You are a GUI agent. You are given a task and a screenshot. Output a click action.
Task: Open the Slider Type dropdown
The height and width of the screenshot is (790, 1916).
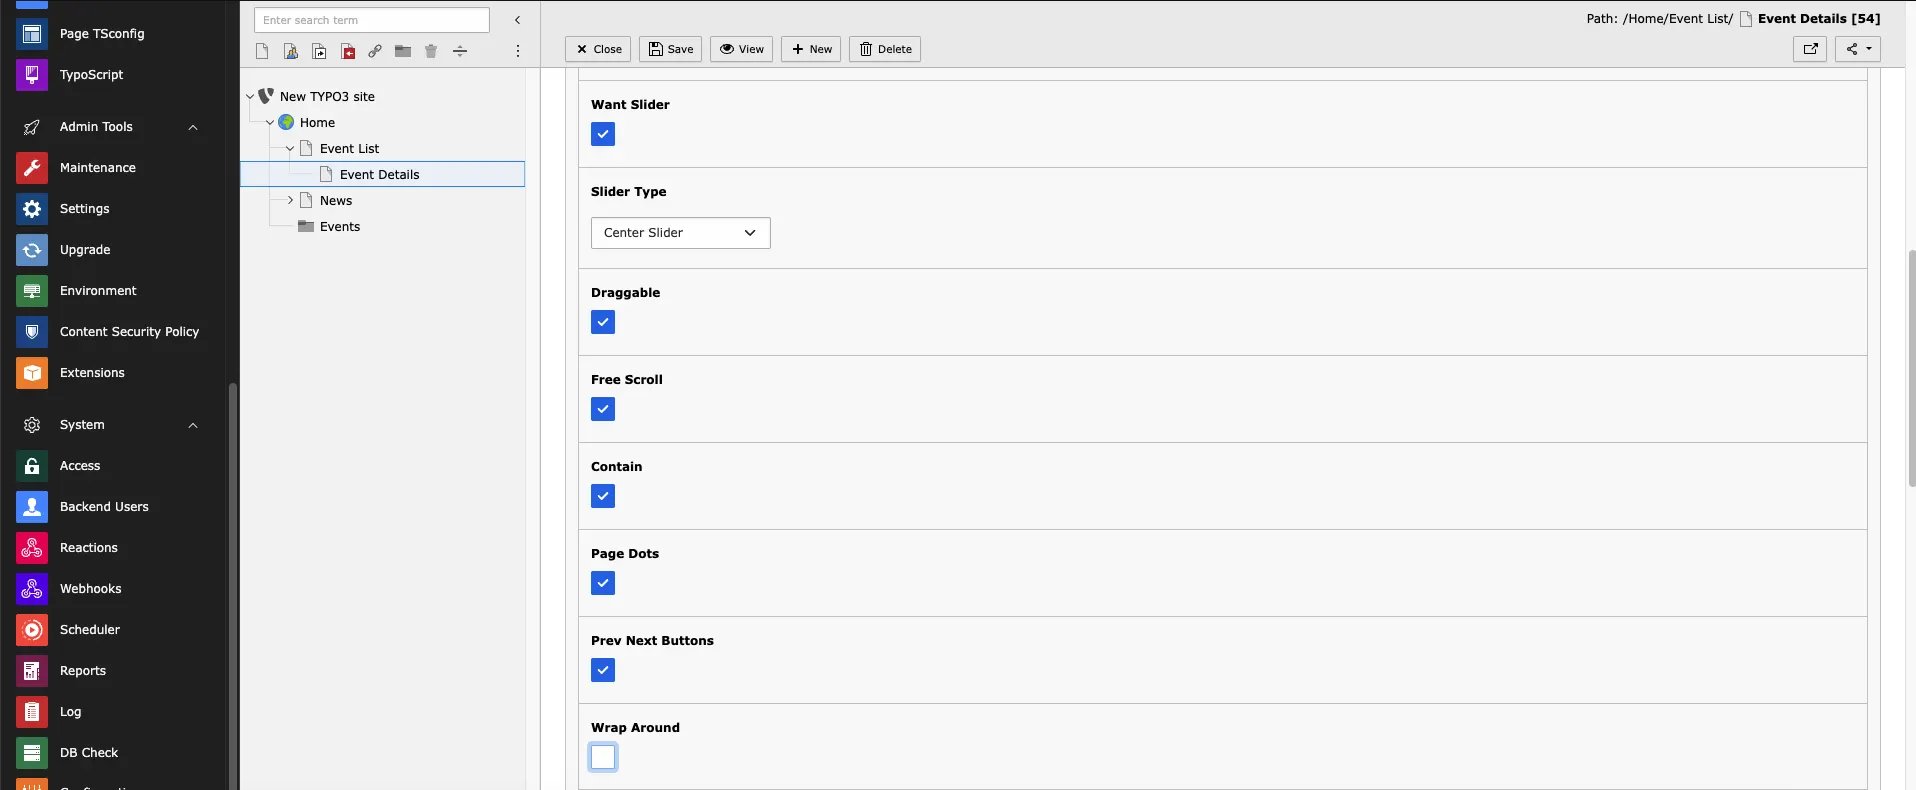point(681,233)
